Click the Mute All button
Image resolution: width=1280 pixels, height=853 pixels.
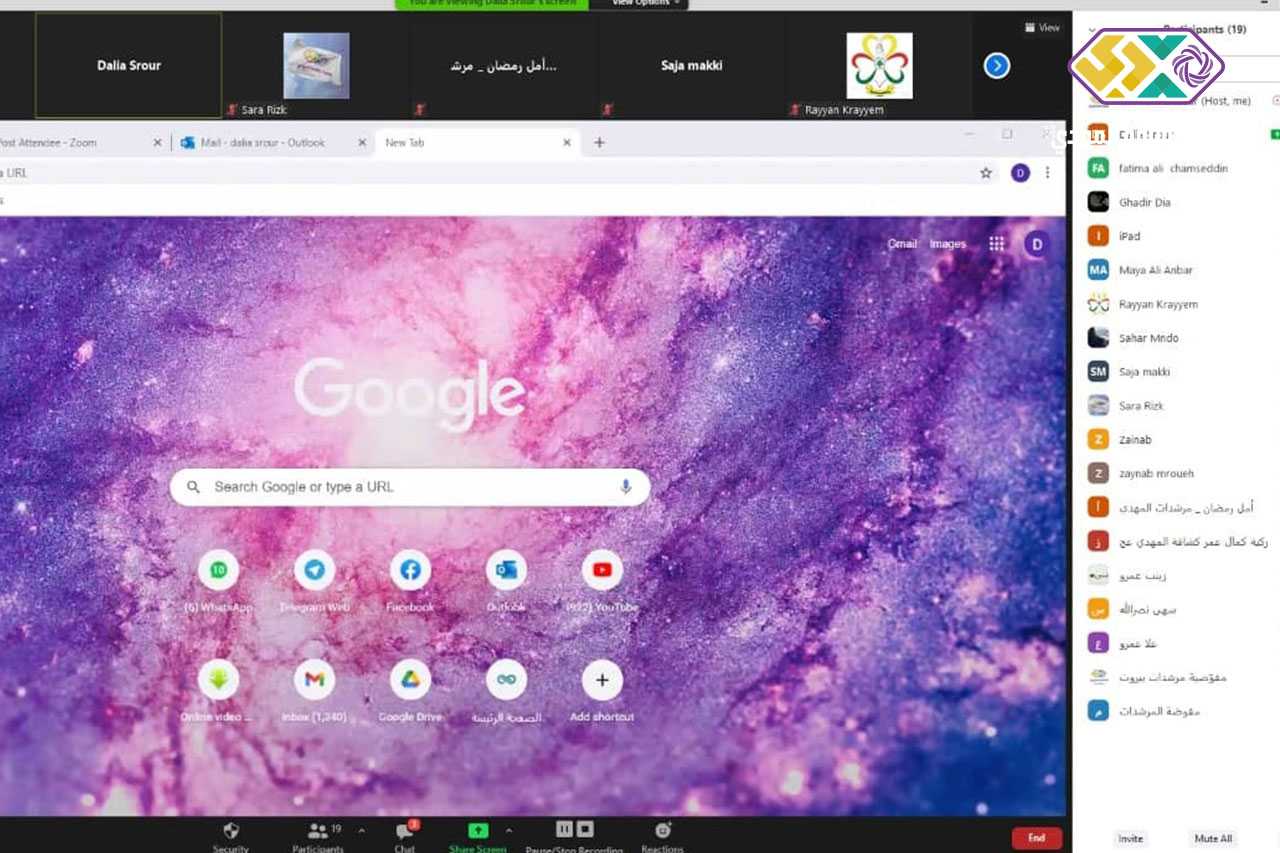pyautogui.click(x=1213, y=839)
